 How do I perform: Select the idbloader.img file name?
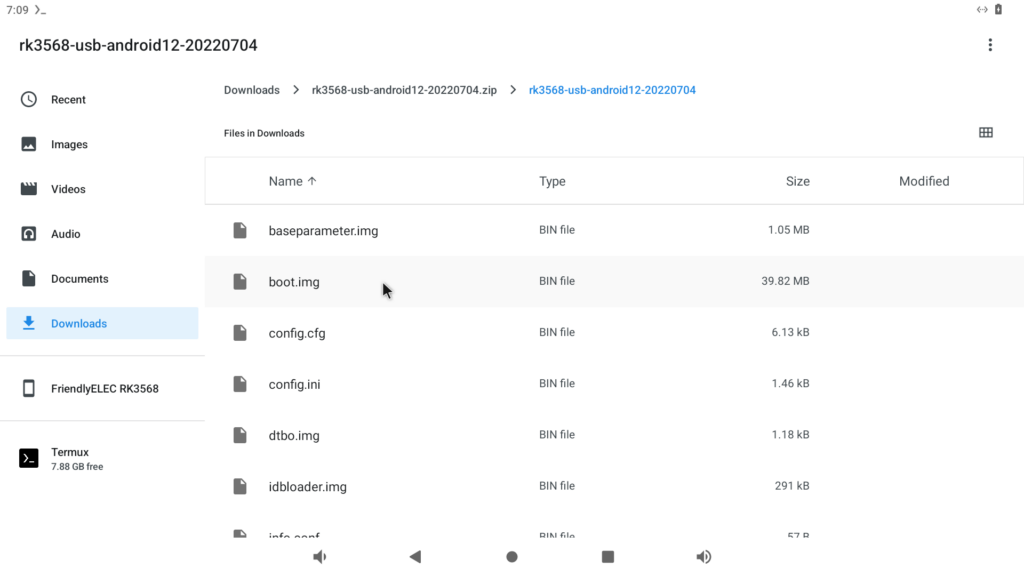click(x=308, y=487)
